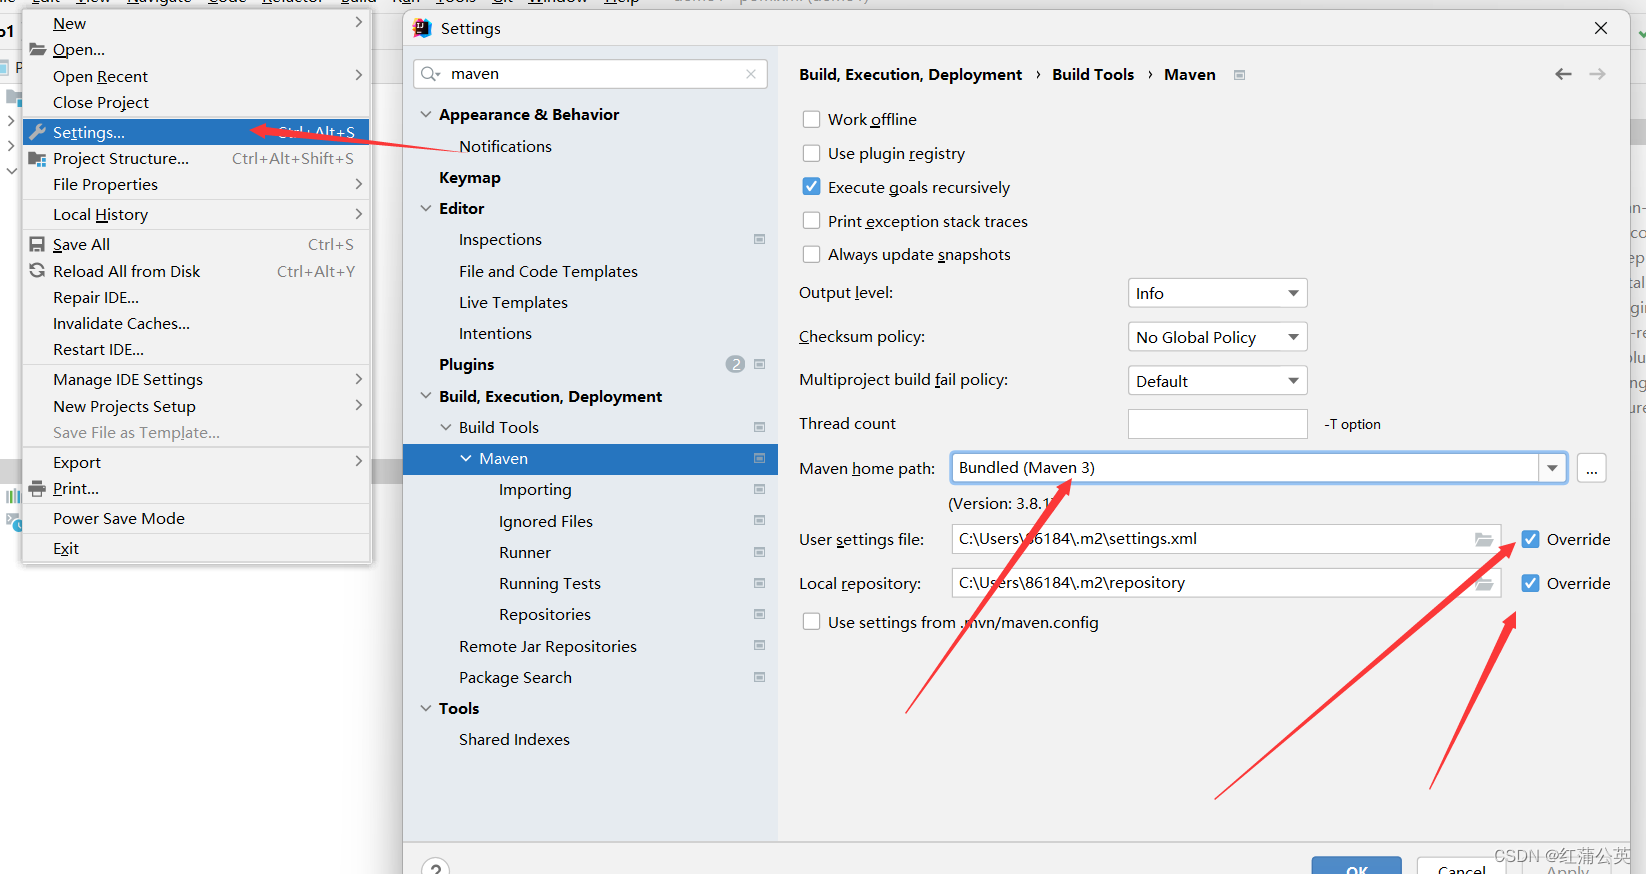Collapse the Build, Execution, Deployment section

426,396
